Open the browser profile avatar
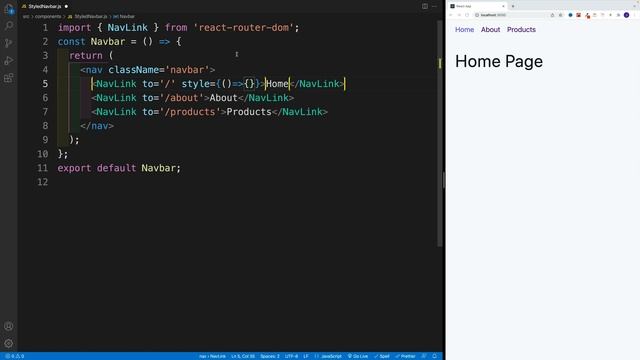The image size is (640, 360). click(627, 15)
